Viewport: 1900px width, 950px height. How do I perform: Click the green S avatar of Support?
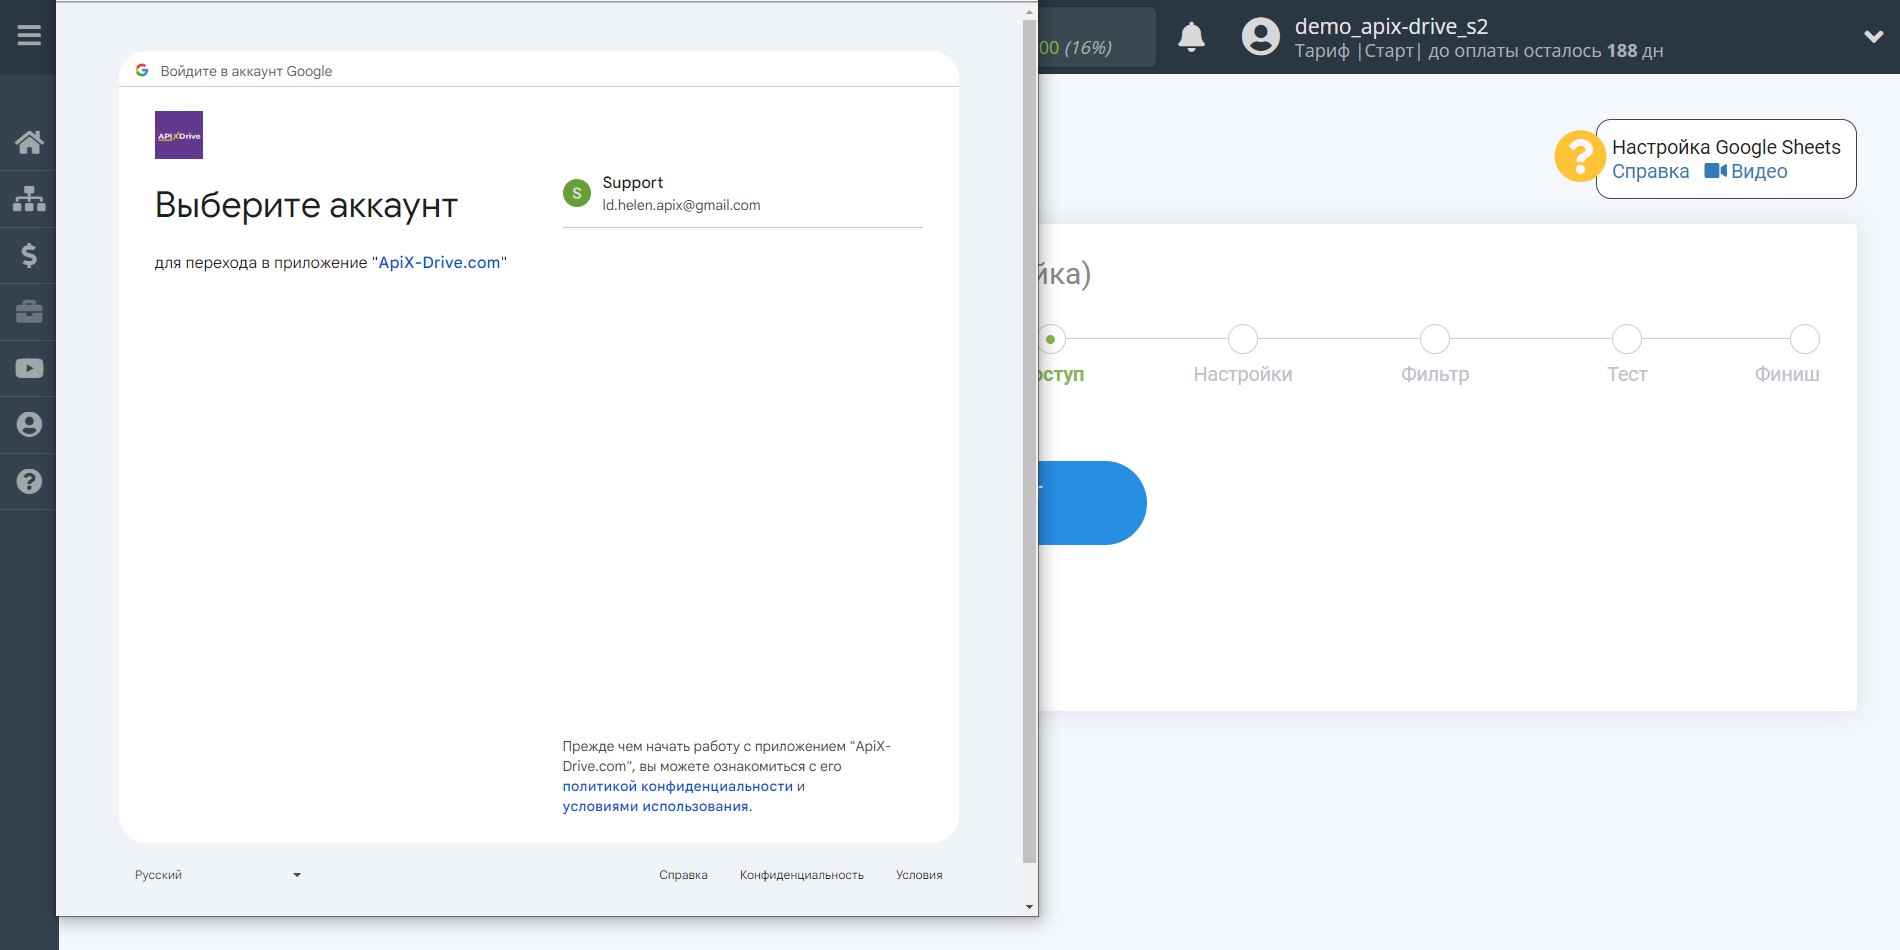pos(577,193)
